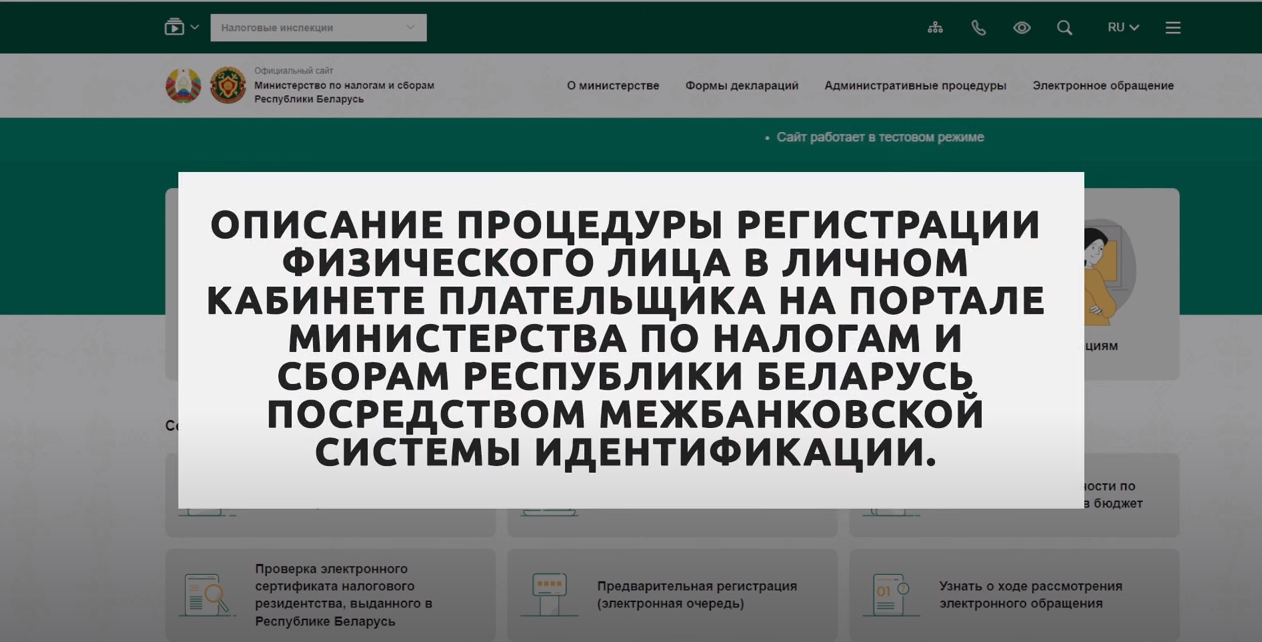1262x642 pixels.
Task: Toggle the accessibility eye icon
Action: 1021,28
